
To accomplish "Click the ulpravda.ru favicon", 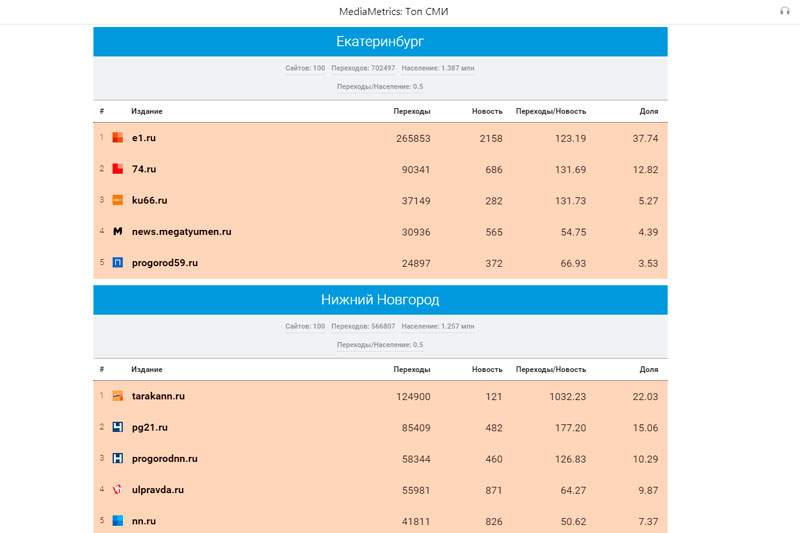I will [x=118, y=490].
